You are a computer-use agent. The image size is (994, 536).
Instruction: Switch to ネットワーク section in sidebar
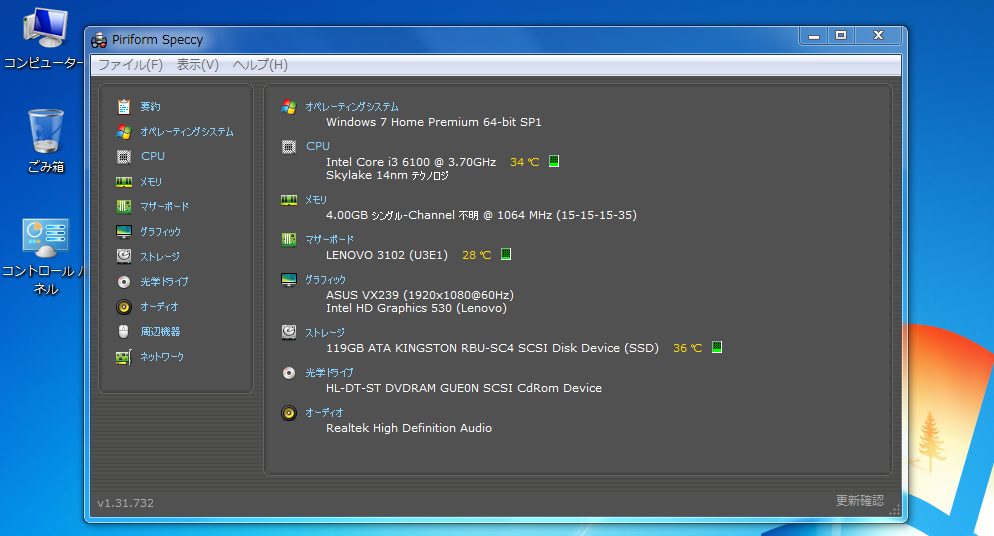pos(162,357)
